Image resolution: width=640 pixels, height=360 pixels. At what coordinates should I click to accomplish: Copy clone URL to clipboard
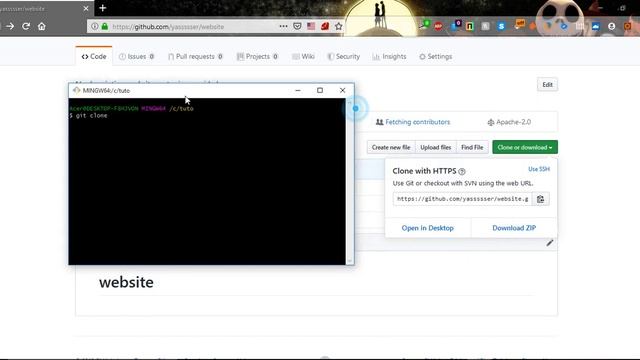click(540, 199)
